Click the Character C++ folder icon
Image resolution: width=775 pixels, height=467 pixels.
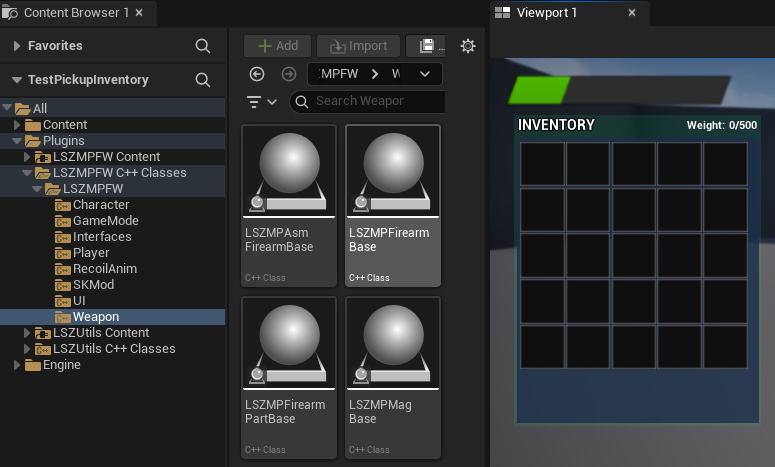(62, 205)
